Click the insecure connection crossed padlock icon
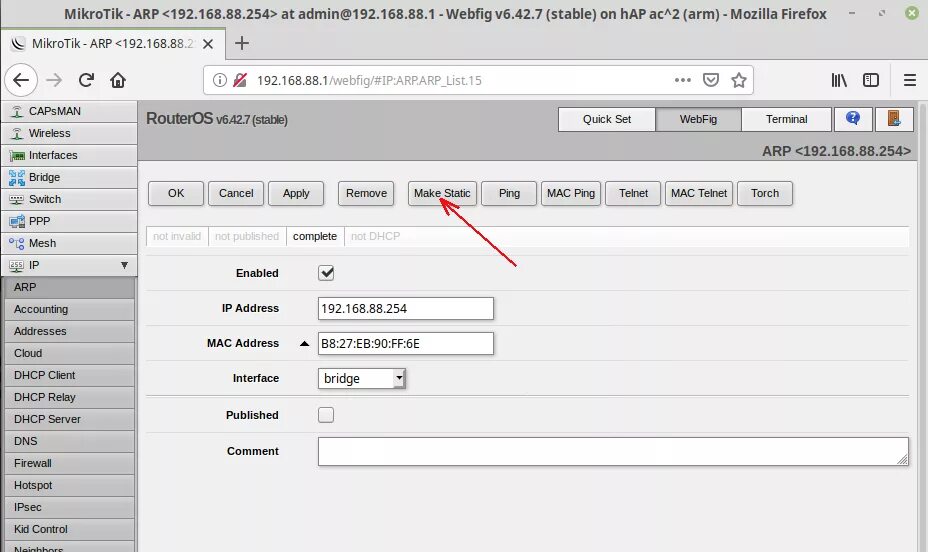Screen dimensions: 928x552 coord(240,80)
